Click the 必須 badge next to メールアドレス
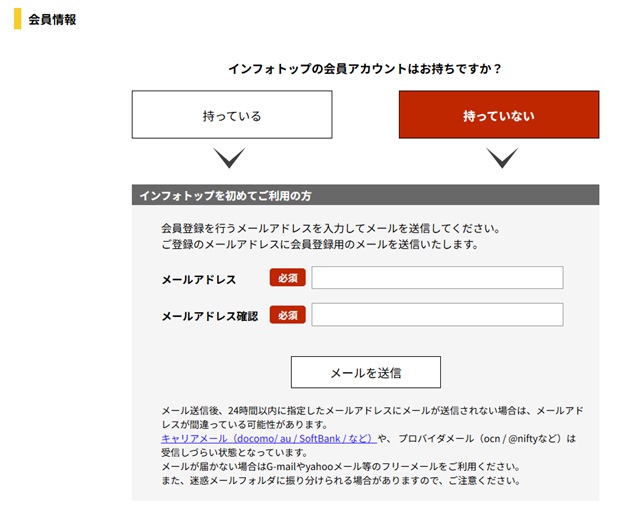Viewport: 622px width, 508px height. [287, 278]
